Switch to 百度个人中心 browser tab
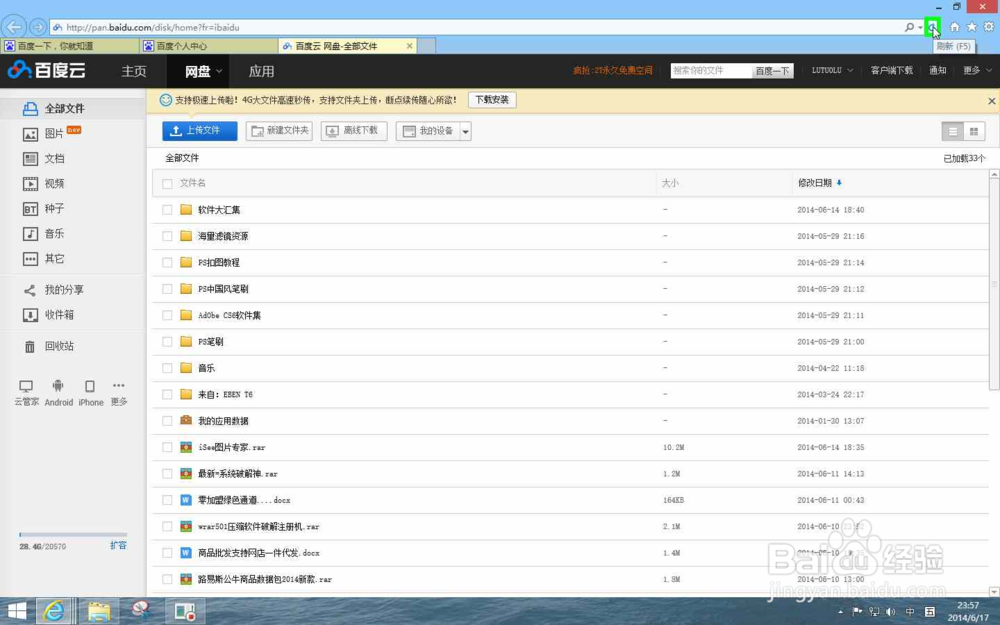 (209, 46)
